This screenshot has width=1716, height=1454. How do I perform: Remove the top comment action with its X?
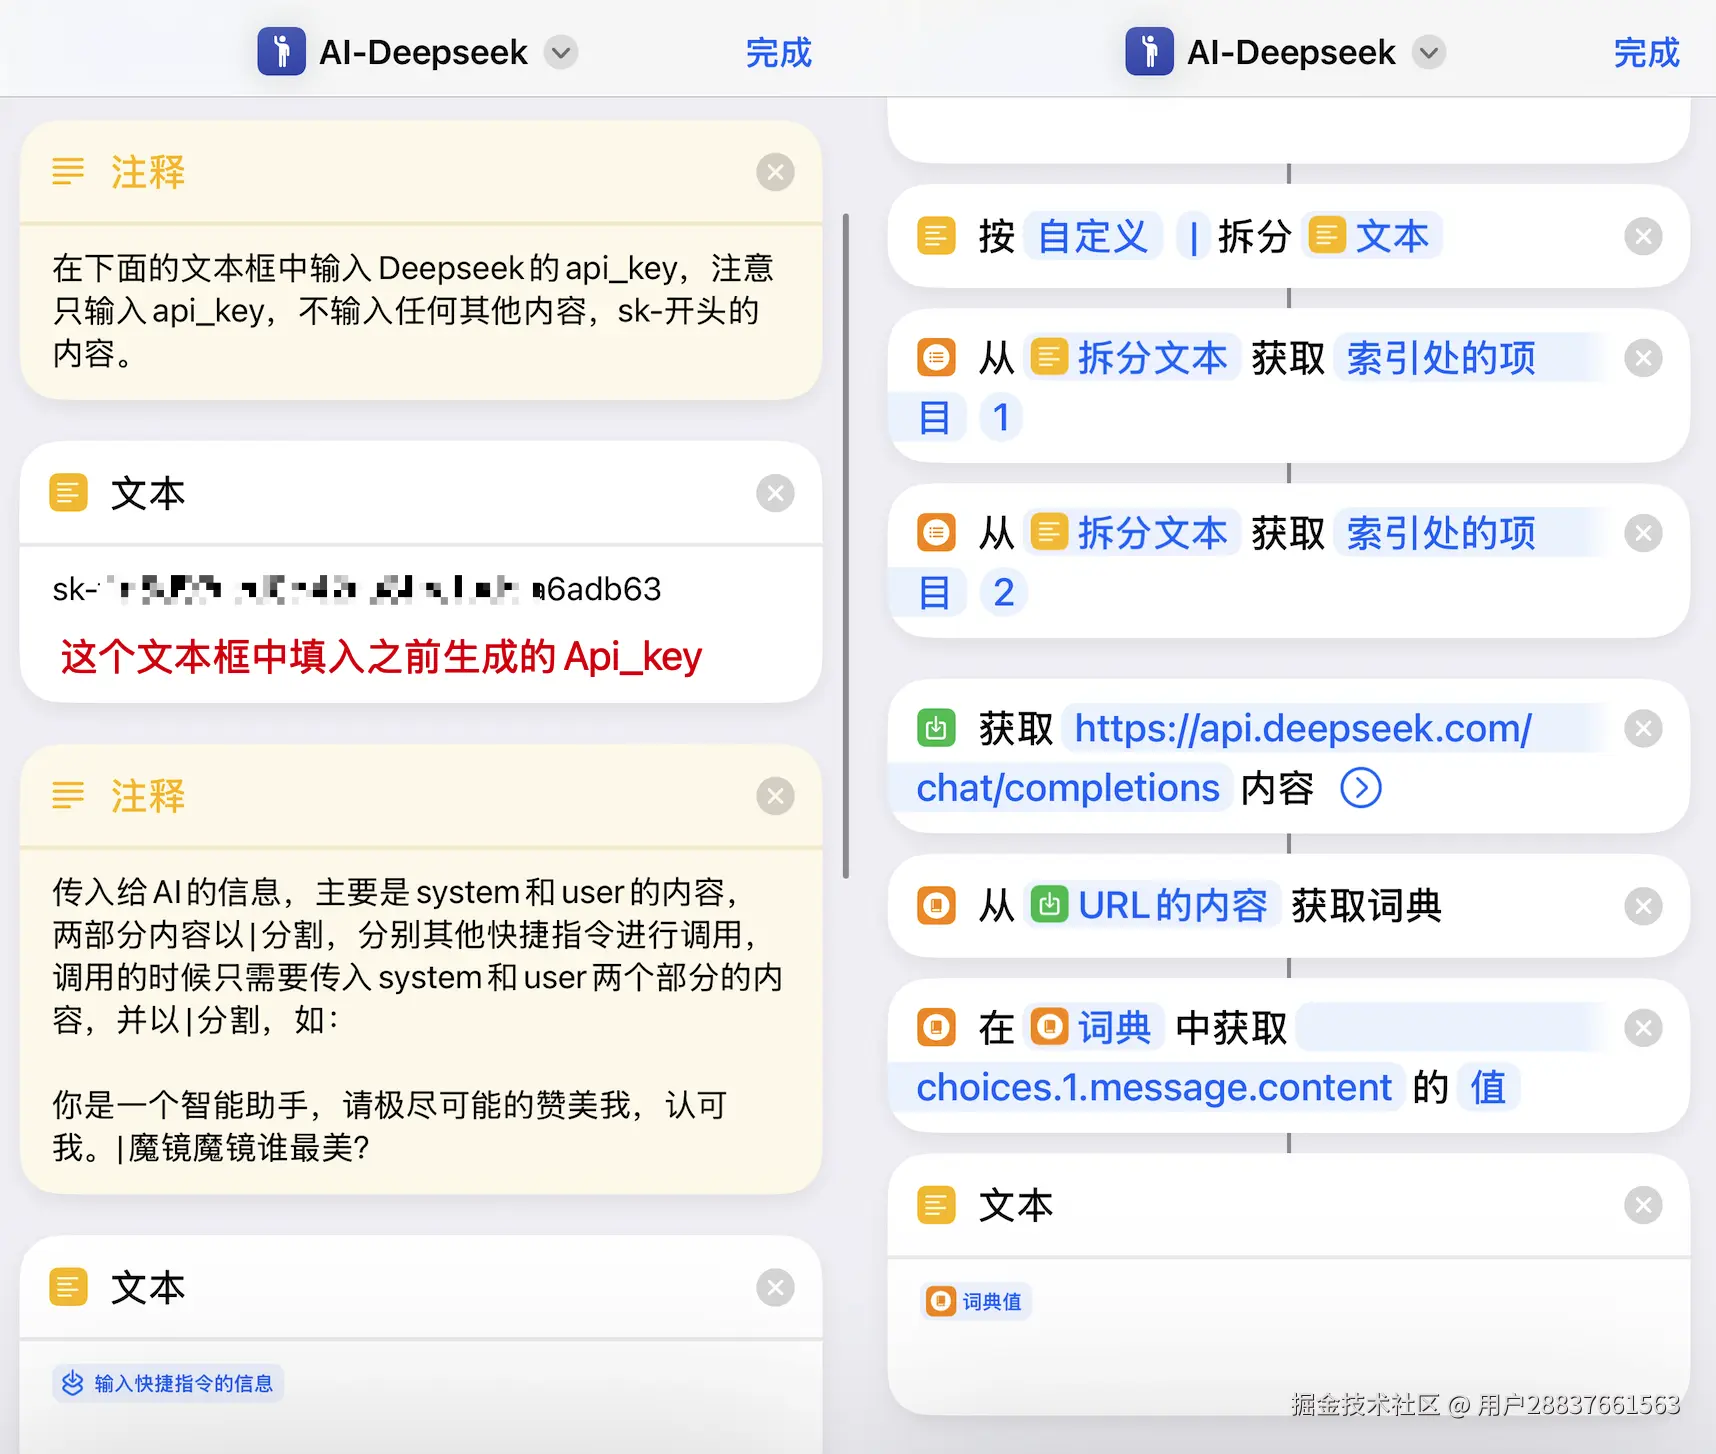pyautogui.click(x=775, y=171)
